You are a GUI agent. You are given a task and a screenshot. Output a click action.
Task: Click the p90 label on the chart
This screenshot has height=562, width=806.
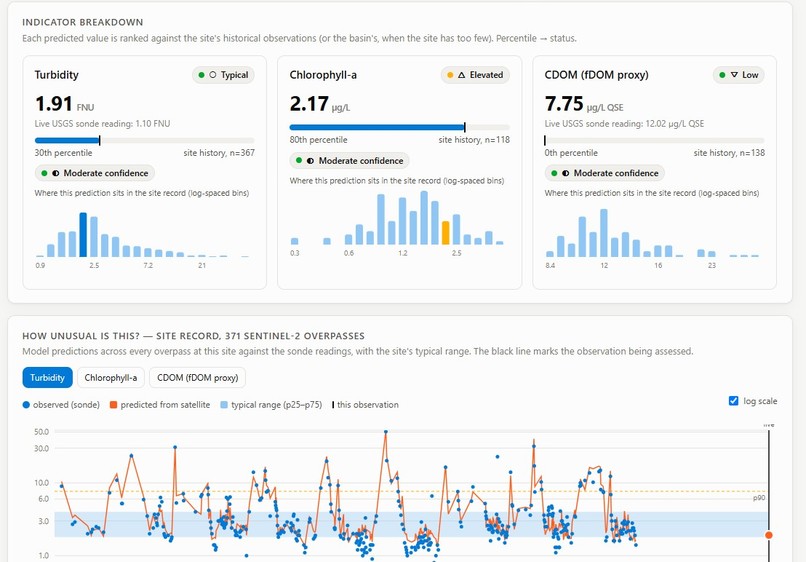pyautogui.click(x=759, y=498)
